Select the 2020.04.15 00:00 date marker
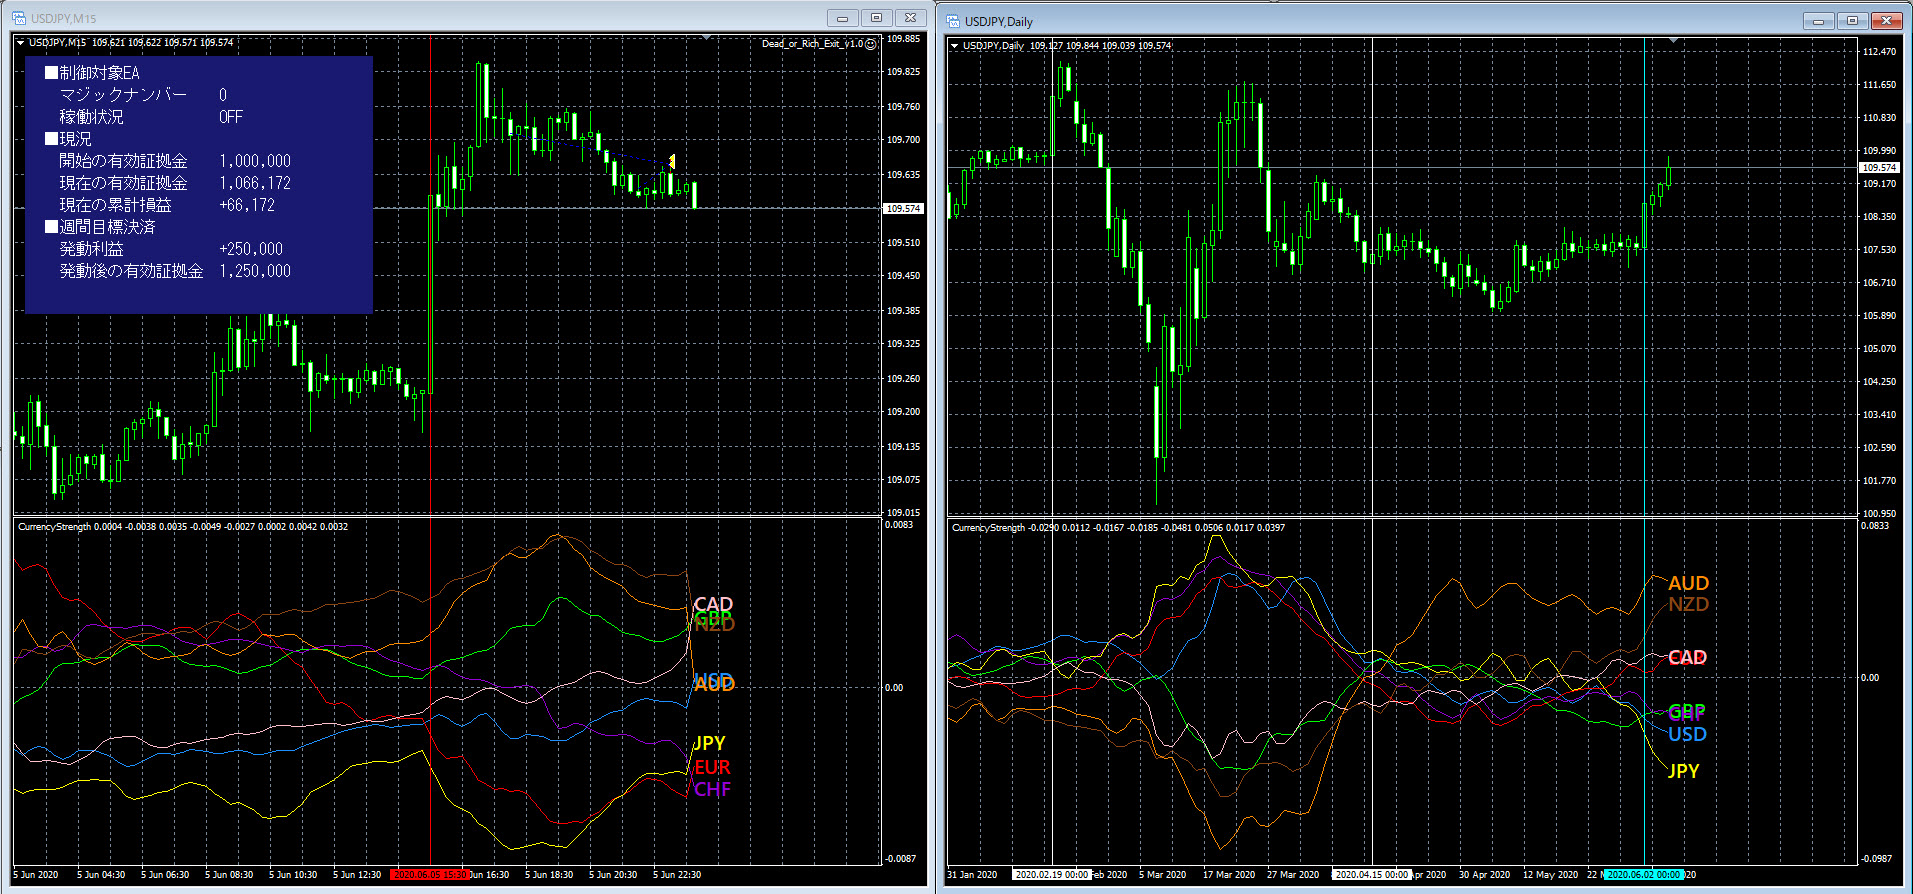Image resolution: width=1913 pixels, height=894 pixels. coord(1371,875)
